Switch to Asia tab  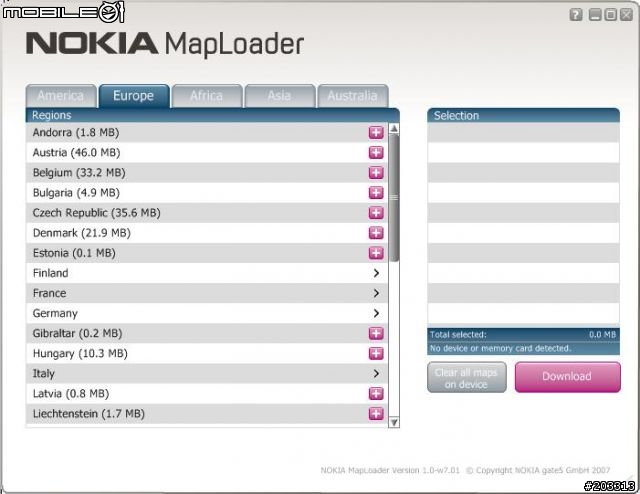pyautogui.click(x=280, y=96)
